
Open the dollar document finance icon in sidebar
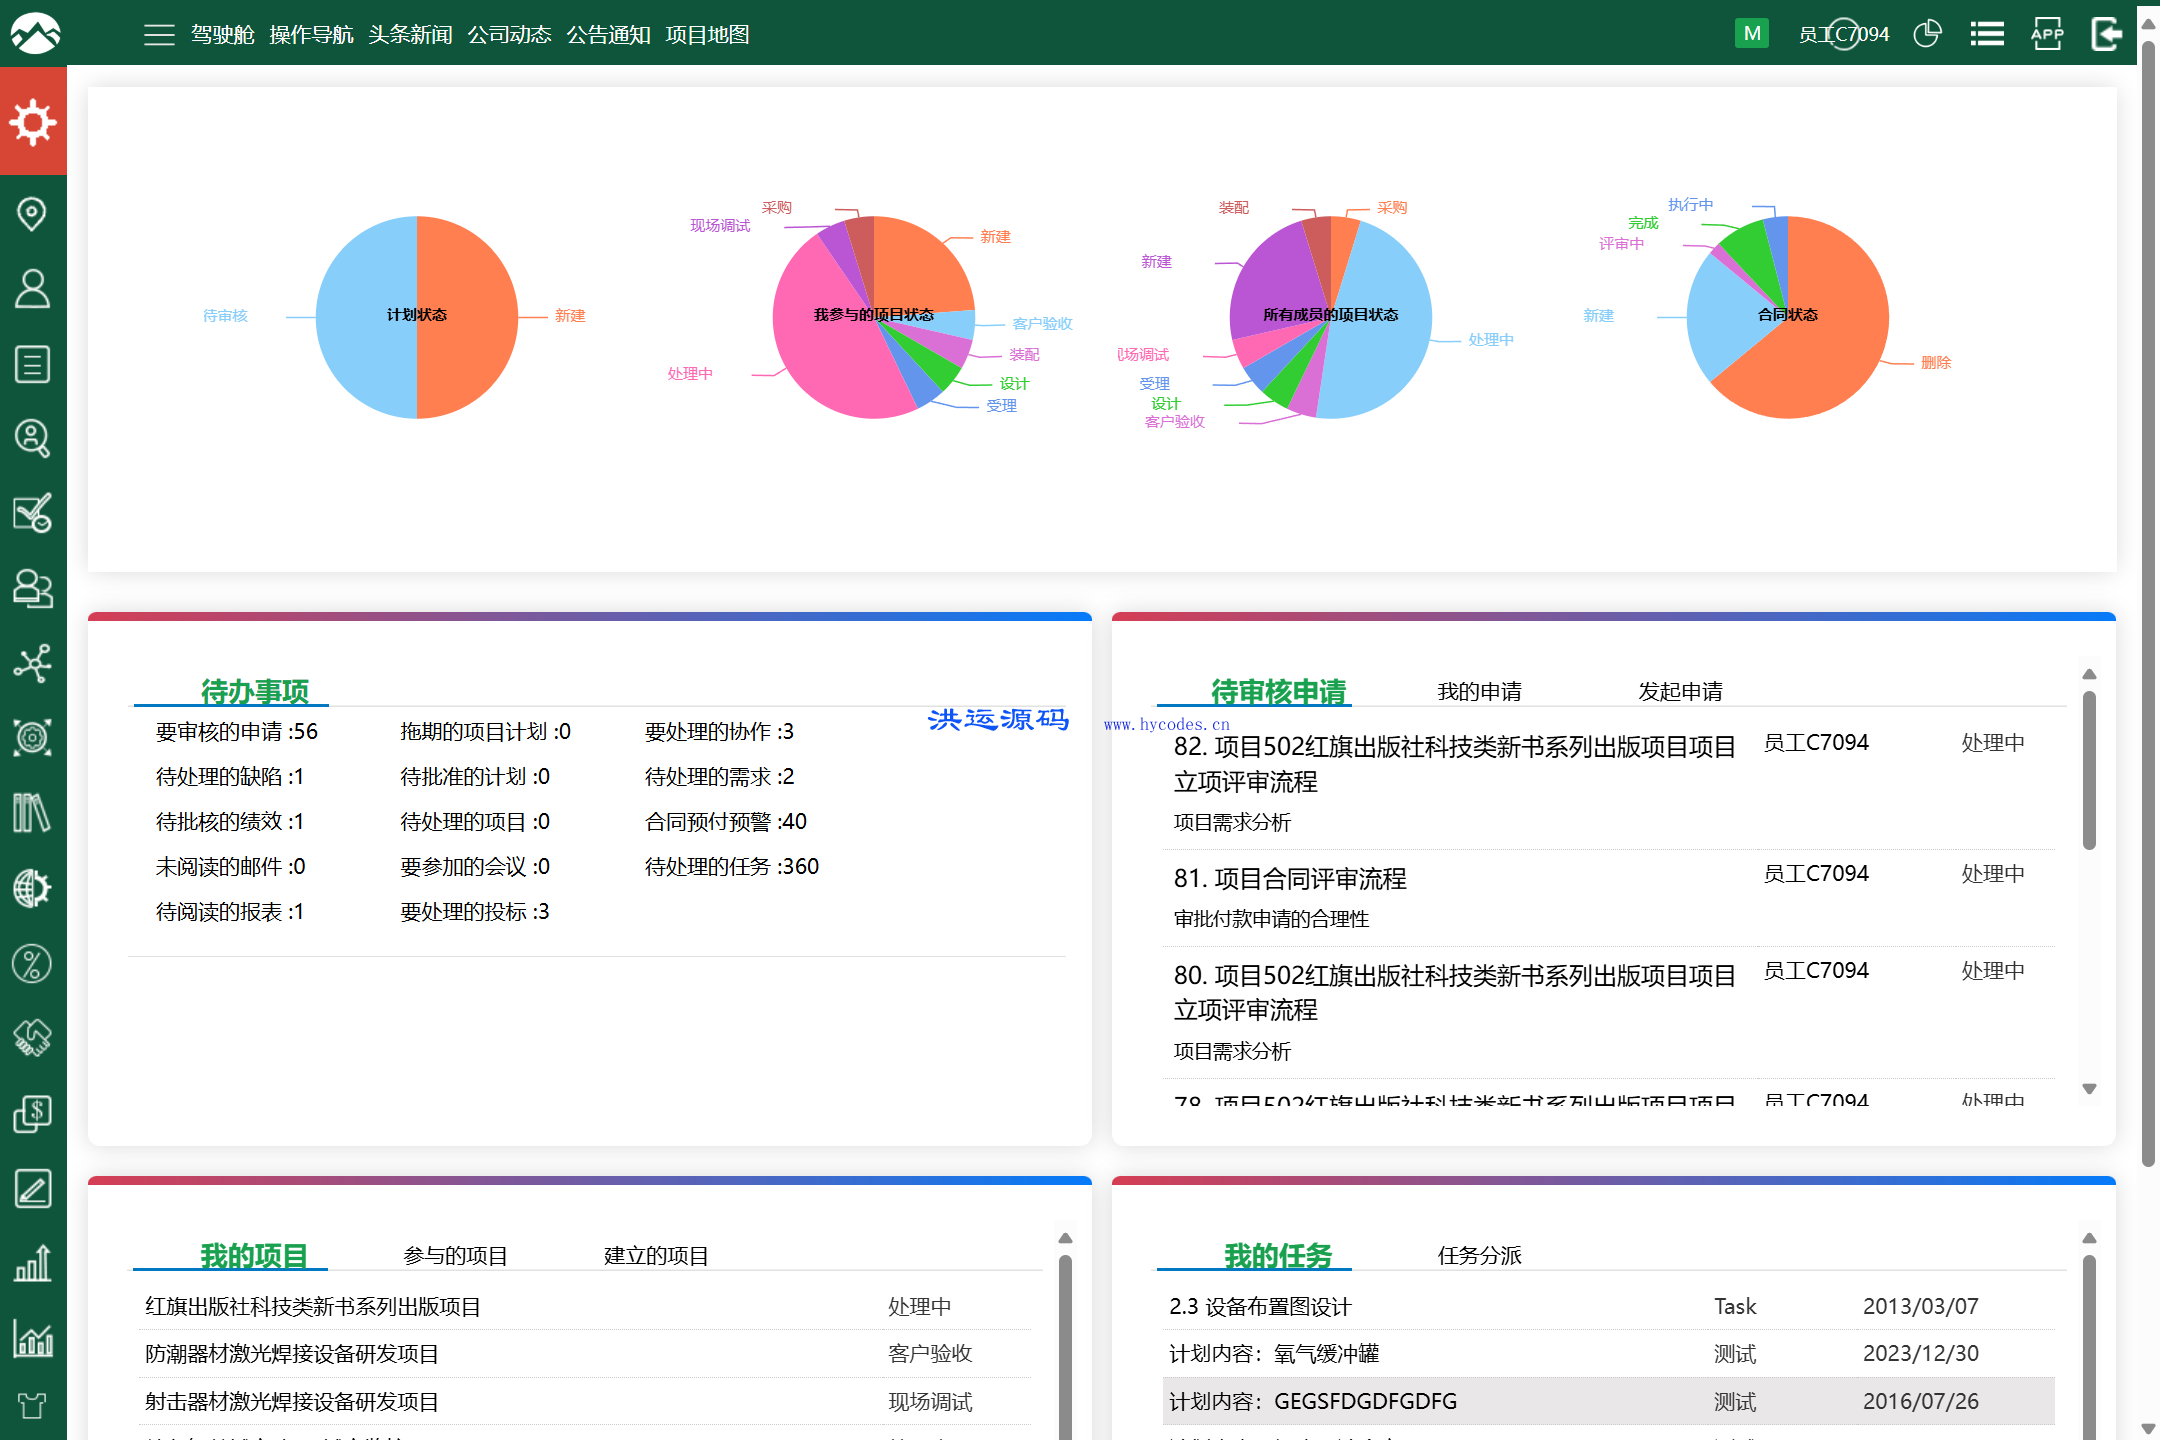[x=33, y=1113]
